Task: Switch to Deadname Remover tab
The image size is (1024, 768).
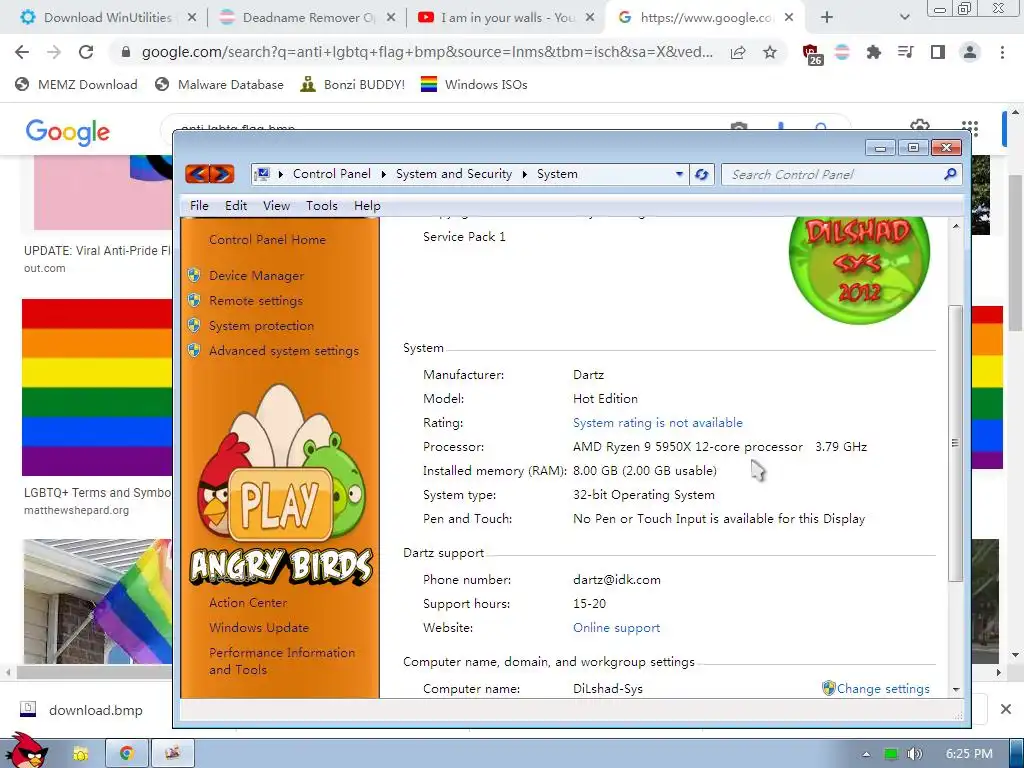Action: click(x=308, y=18)
